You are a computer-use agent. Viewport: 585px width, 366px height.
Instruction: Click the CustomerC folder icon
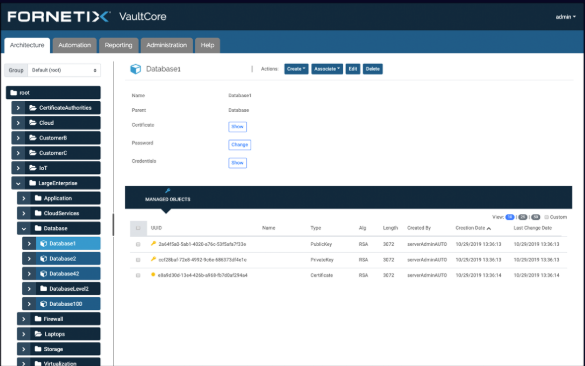click(x=33, y=153)
